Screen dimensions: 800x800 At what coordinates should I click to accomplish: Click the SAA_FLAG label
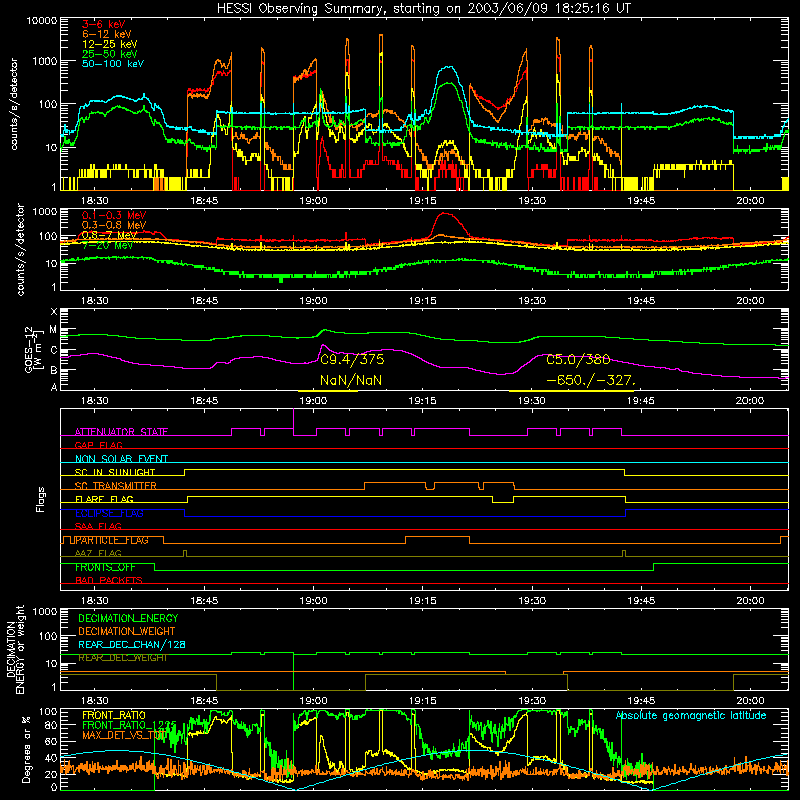[98, 526]
